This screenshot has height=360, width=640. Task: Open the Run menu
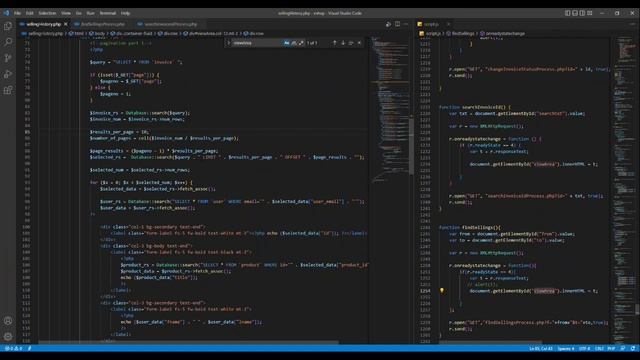point(91,13)
